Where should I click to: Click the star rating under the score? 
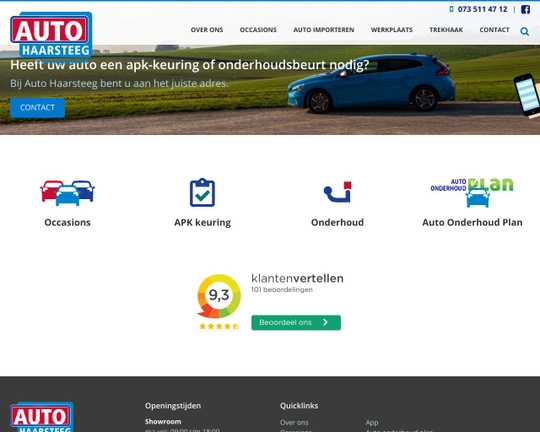[219, 326]
